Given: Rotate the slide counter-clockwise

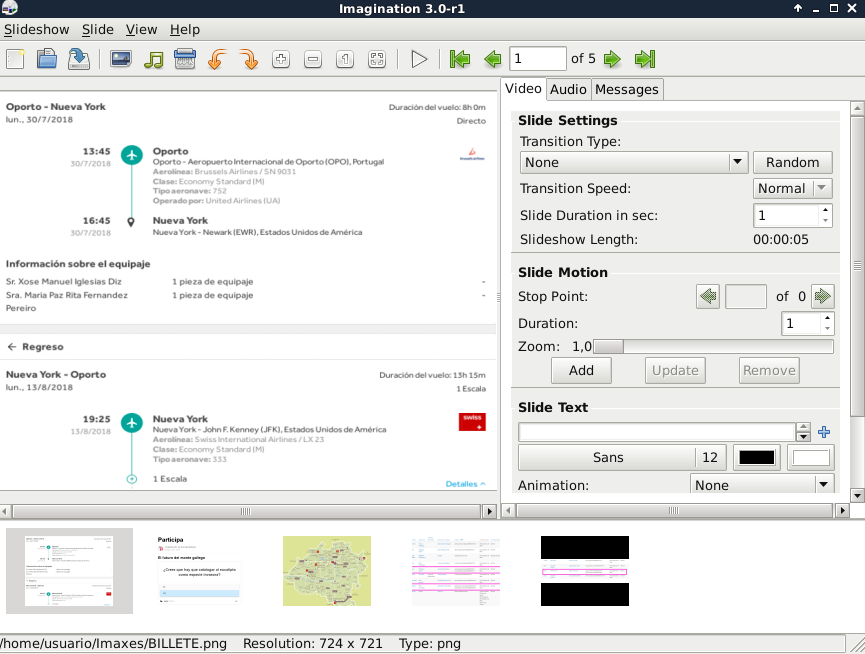Looking at the screenshot, I should (216, 59).
